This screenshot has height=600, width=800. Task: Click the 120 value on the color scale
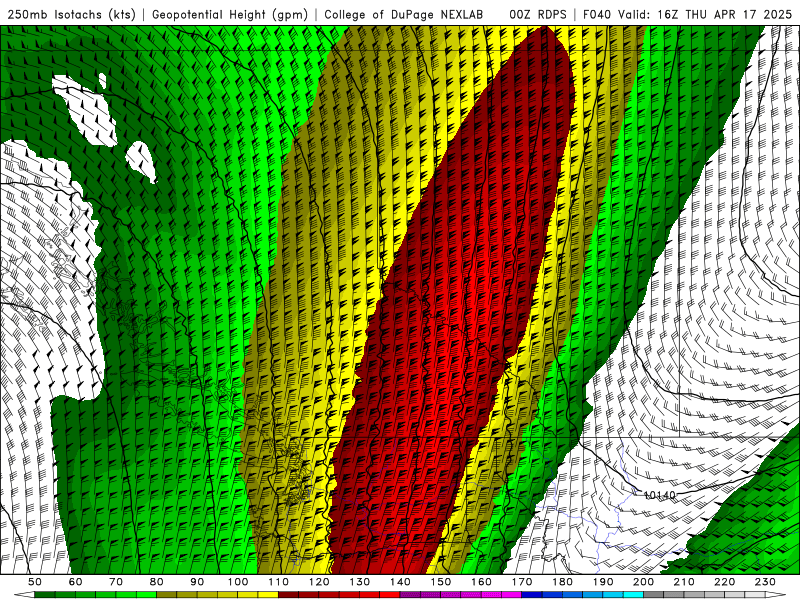point(319,582)
